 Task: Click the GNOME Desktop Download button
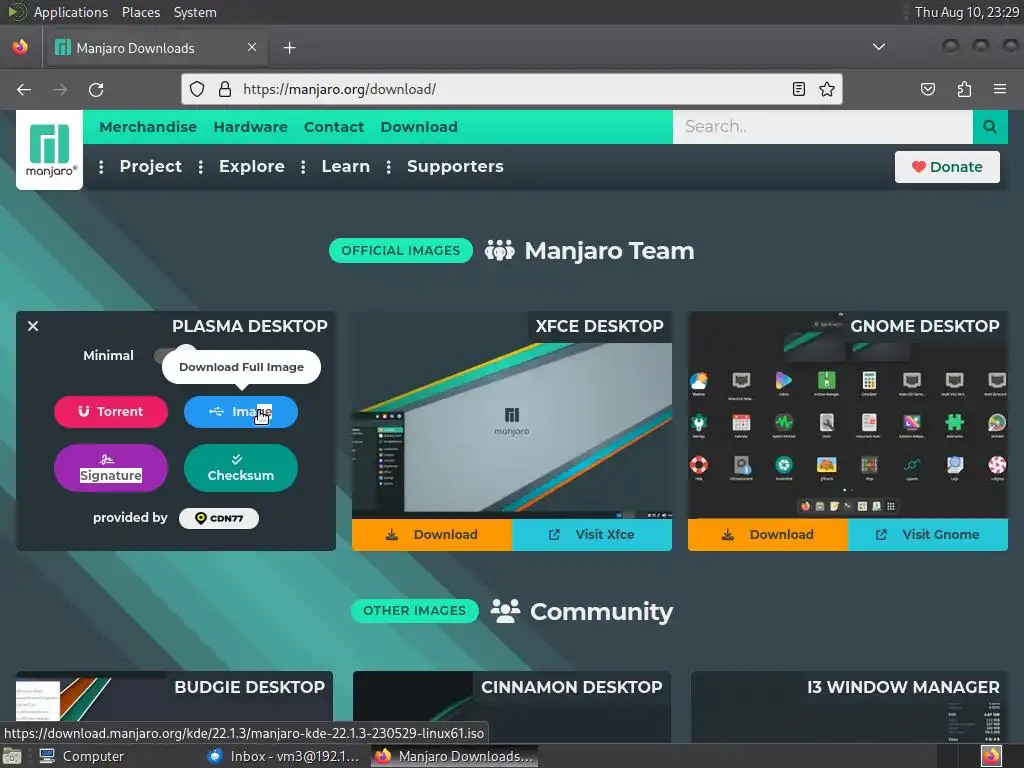(768, 535)
